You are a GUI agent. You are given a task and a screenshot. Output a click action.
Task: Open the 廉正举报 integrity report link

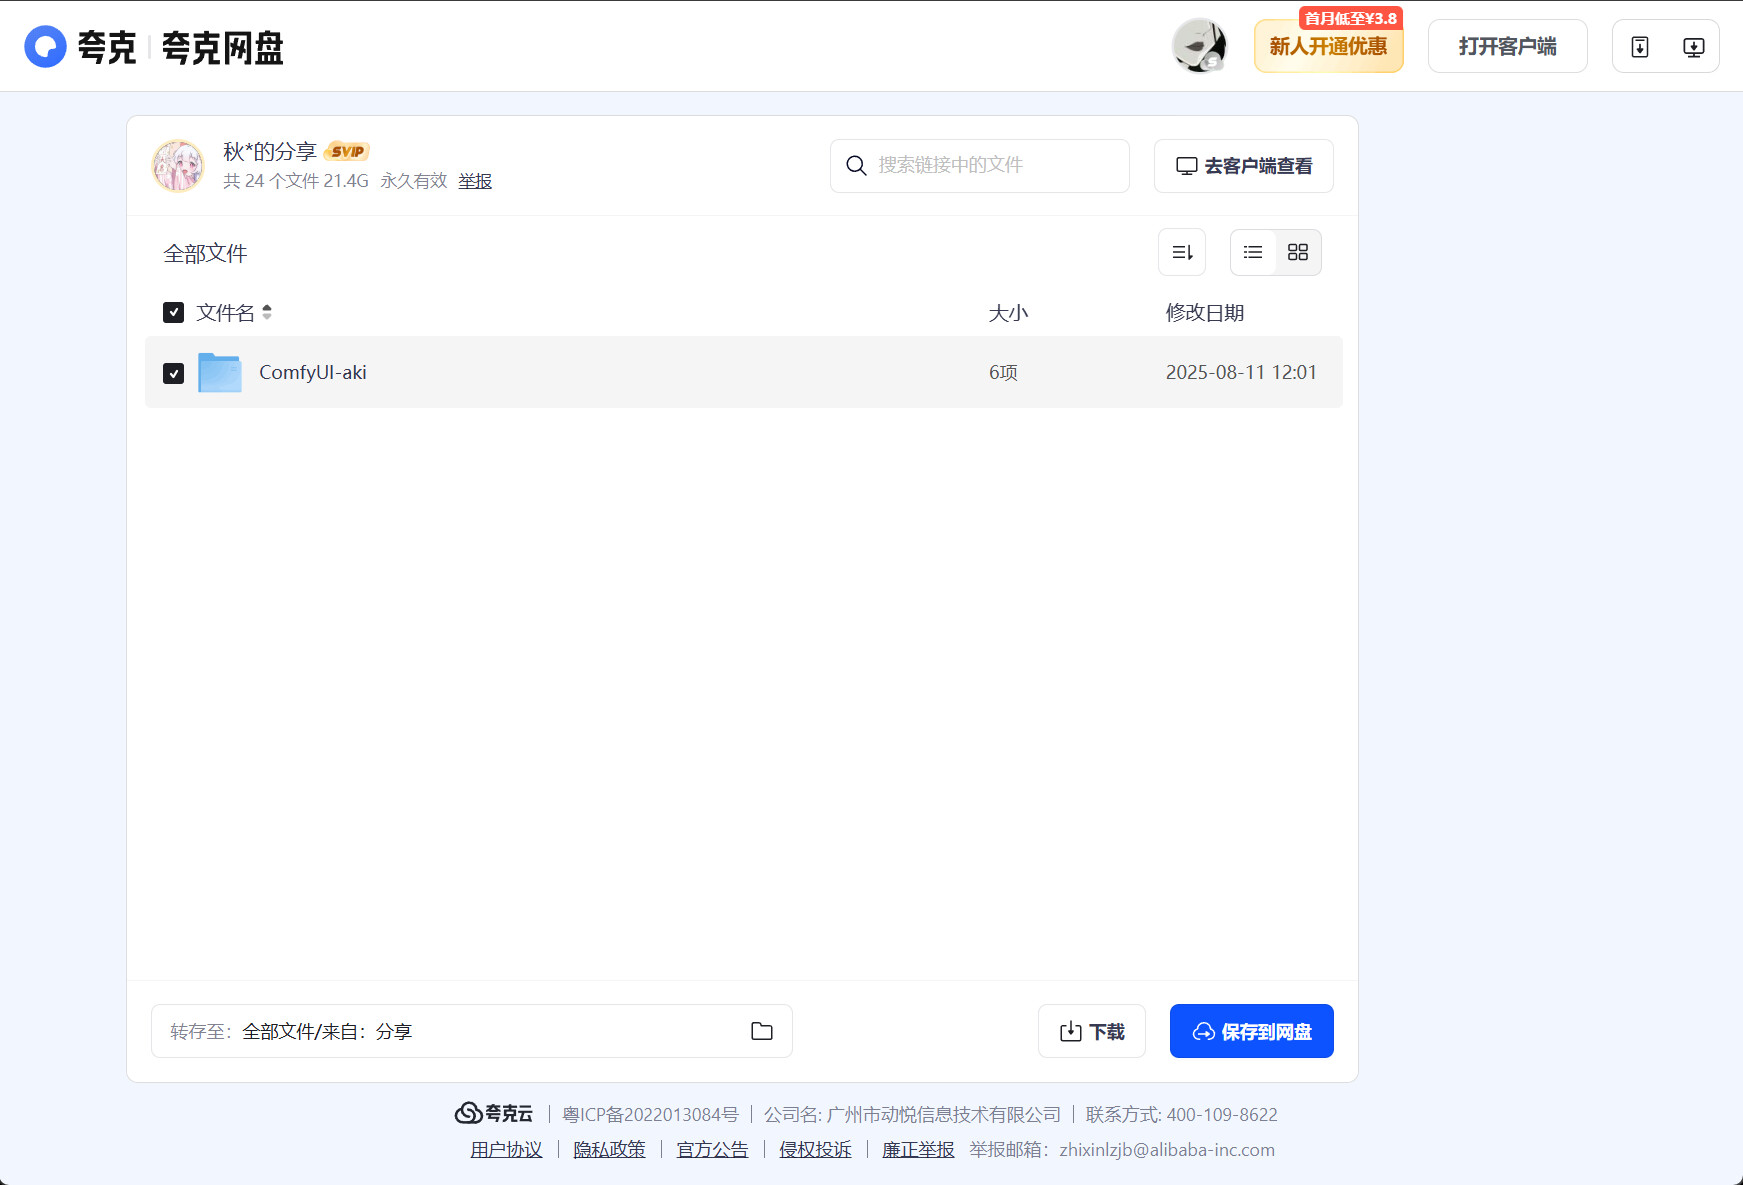point(919,1150)
